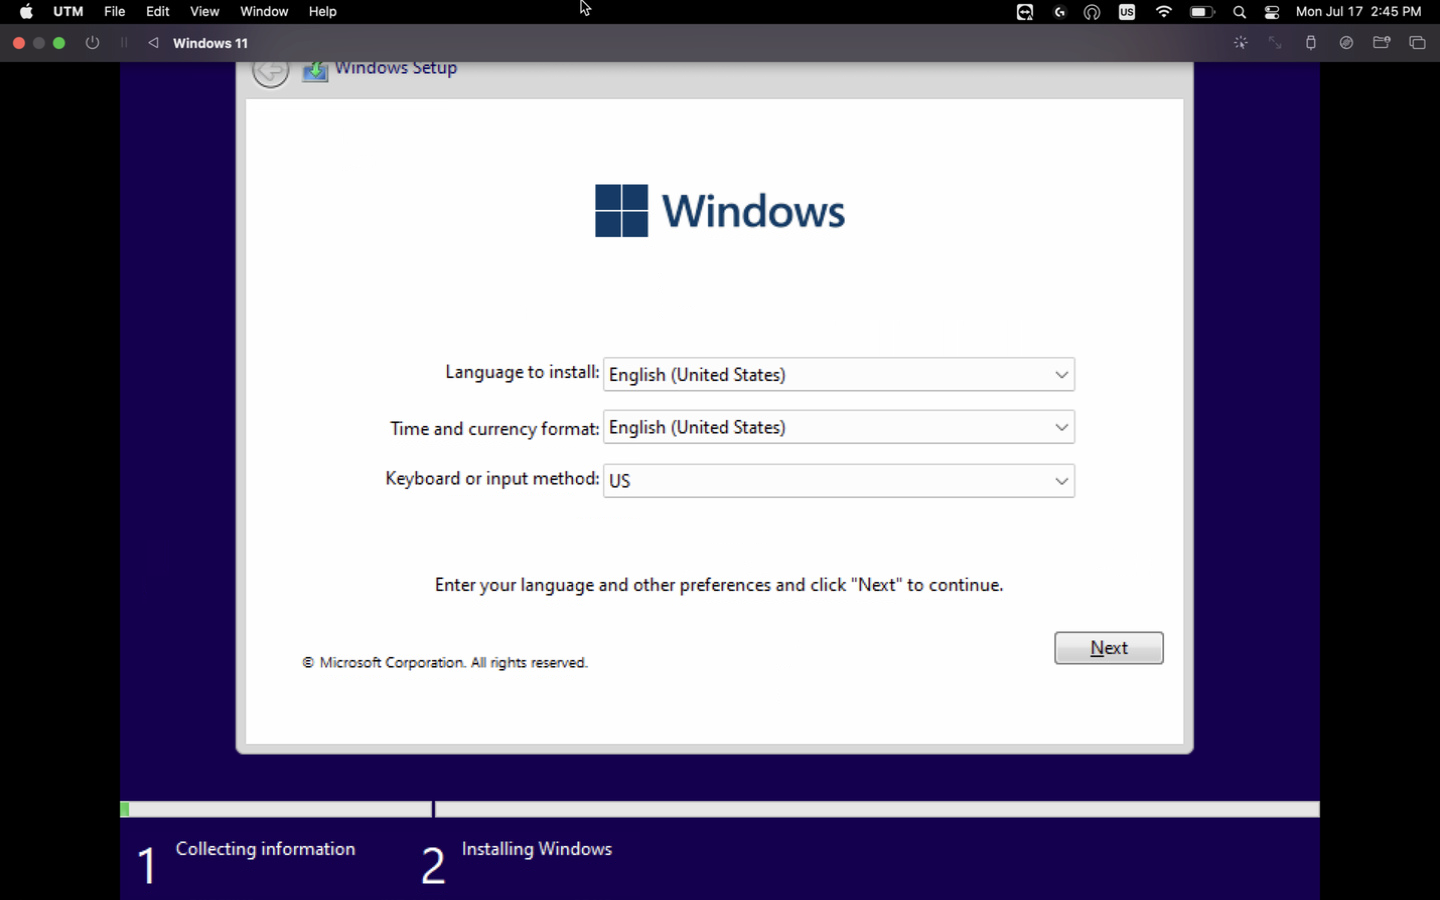Click the 'Keyboard or input method:' label
Image resolution: width=1440 pixels, height=900 pixels.
(492, 479)
